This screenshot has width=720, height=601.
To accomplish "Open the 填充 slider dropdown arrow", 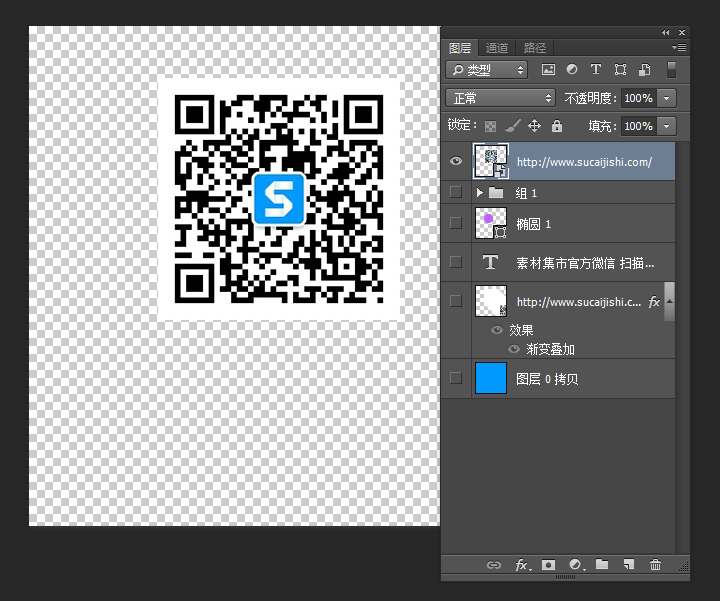I will tap(667, 126).
